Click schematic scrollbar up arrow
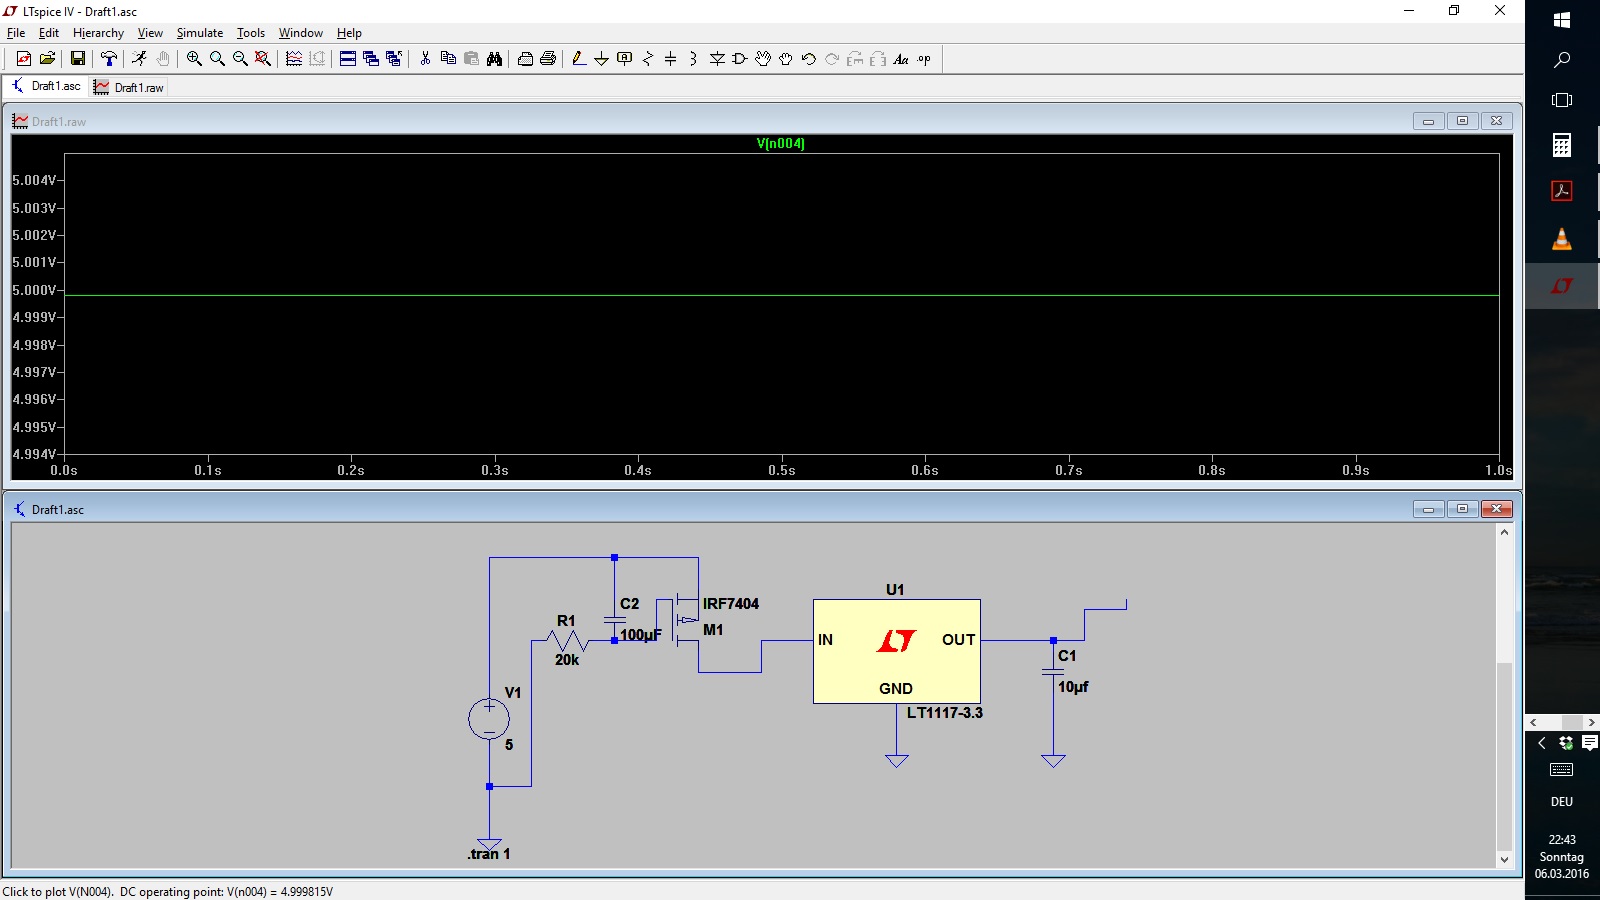1600x900 pixels. click(x=1504, y=532)
